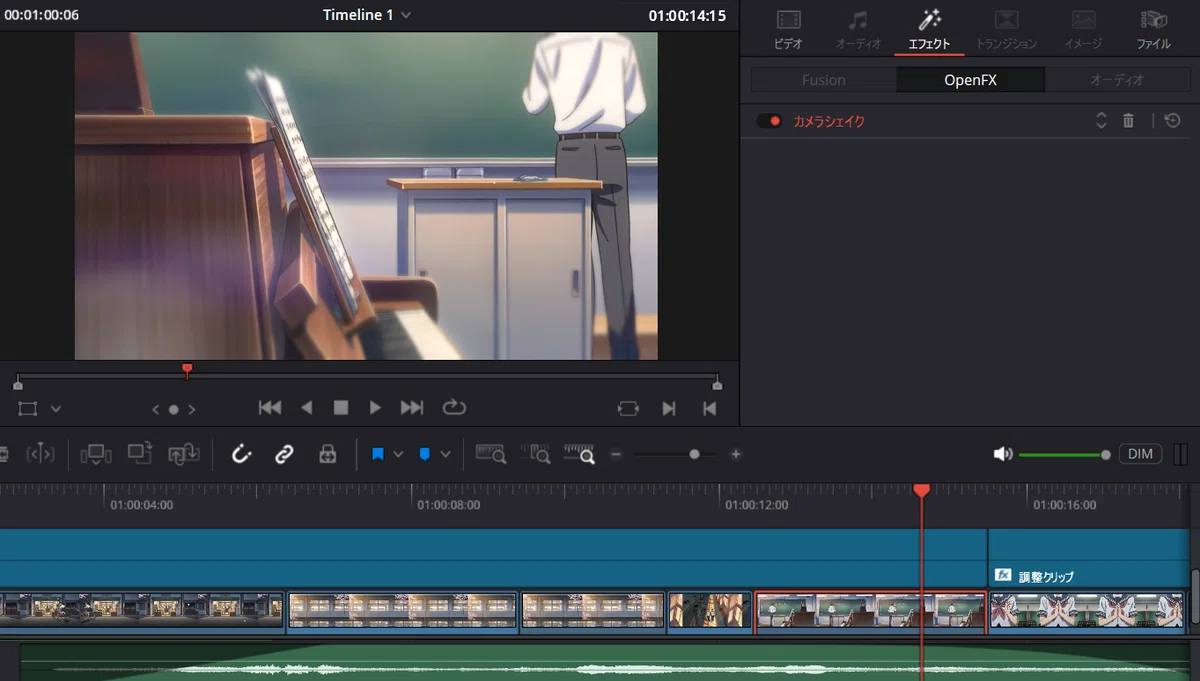
Task: Toggle the DIM audio button
Action: click(1140, 454)
